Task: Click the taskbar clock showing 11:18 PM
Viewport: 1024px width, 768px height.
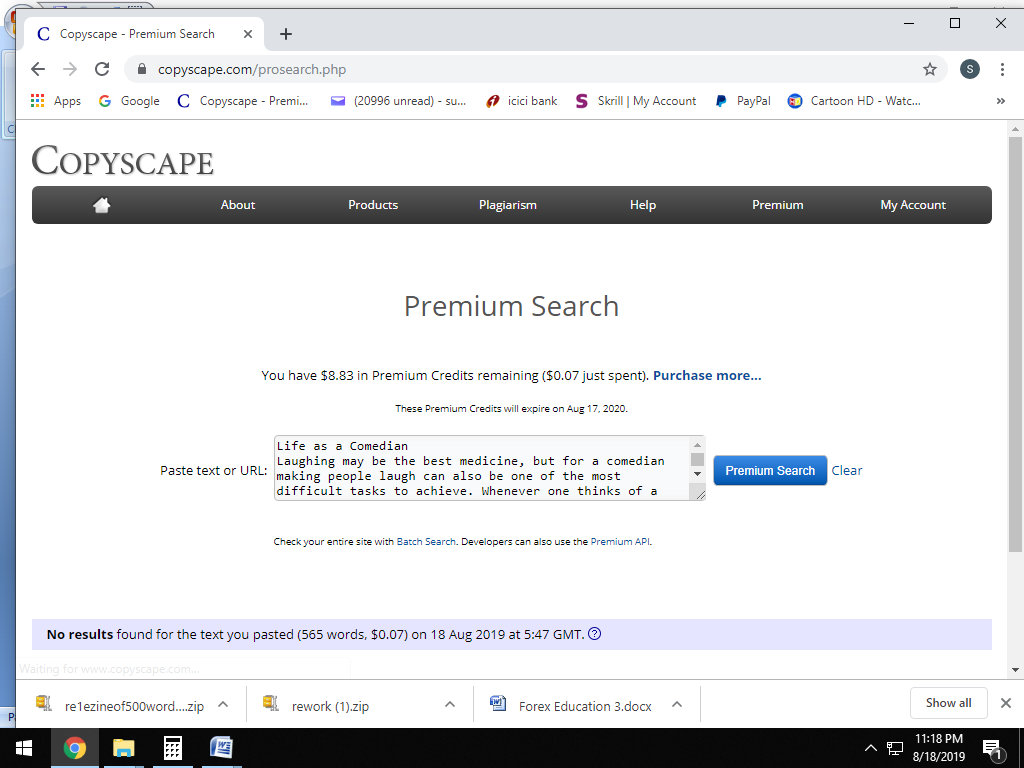Action: click(938, 748)
